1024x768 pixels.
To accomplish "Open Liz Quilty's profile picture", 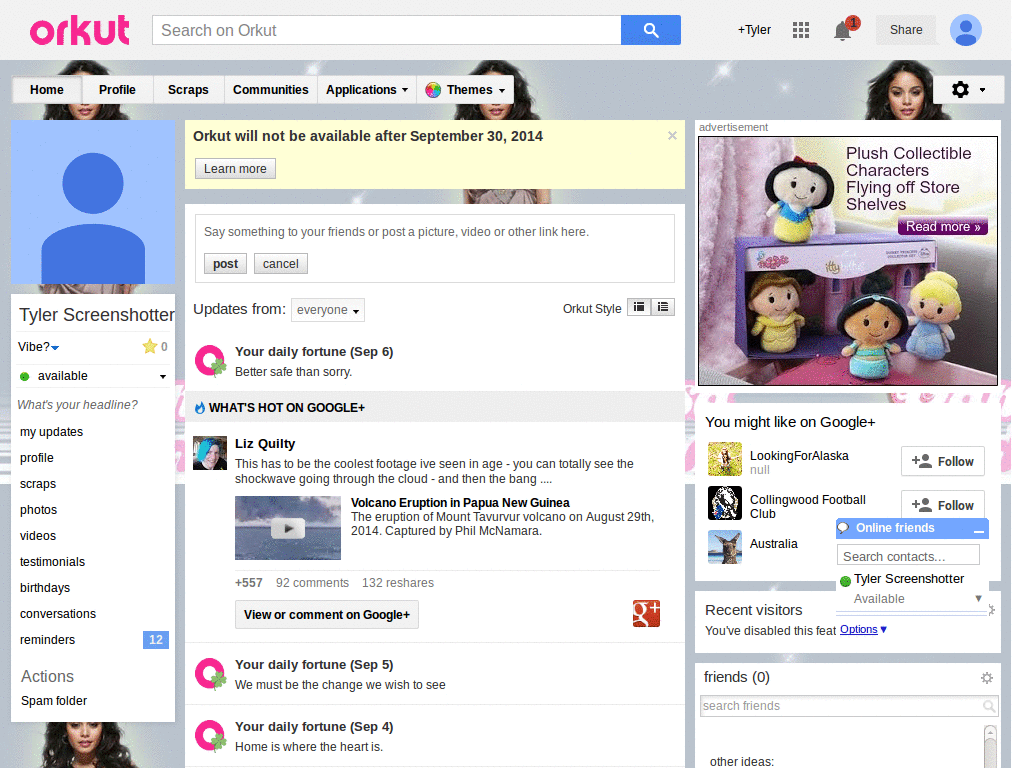I will [210, 453].
